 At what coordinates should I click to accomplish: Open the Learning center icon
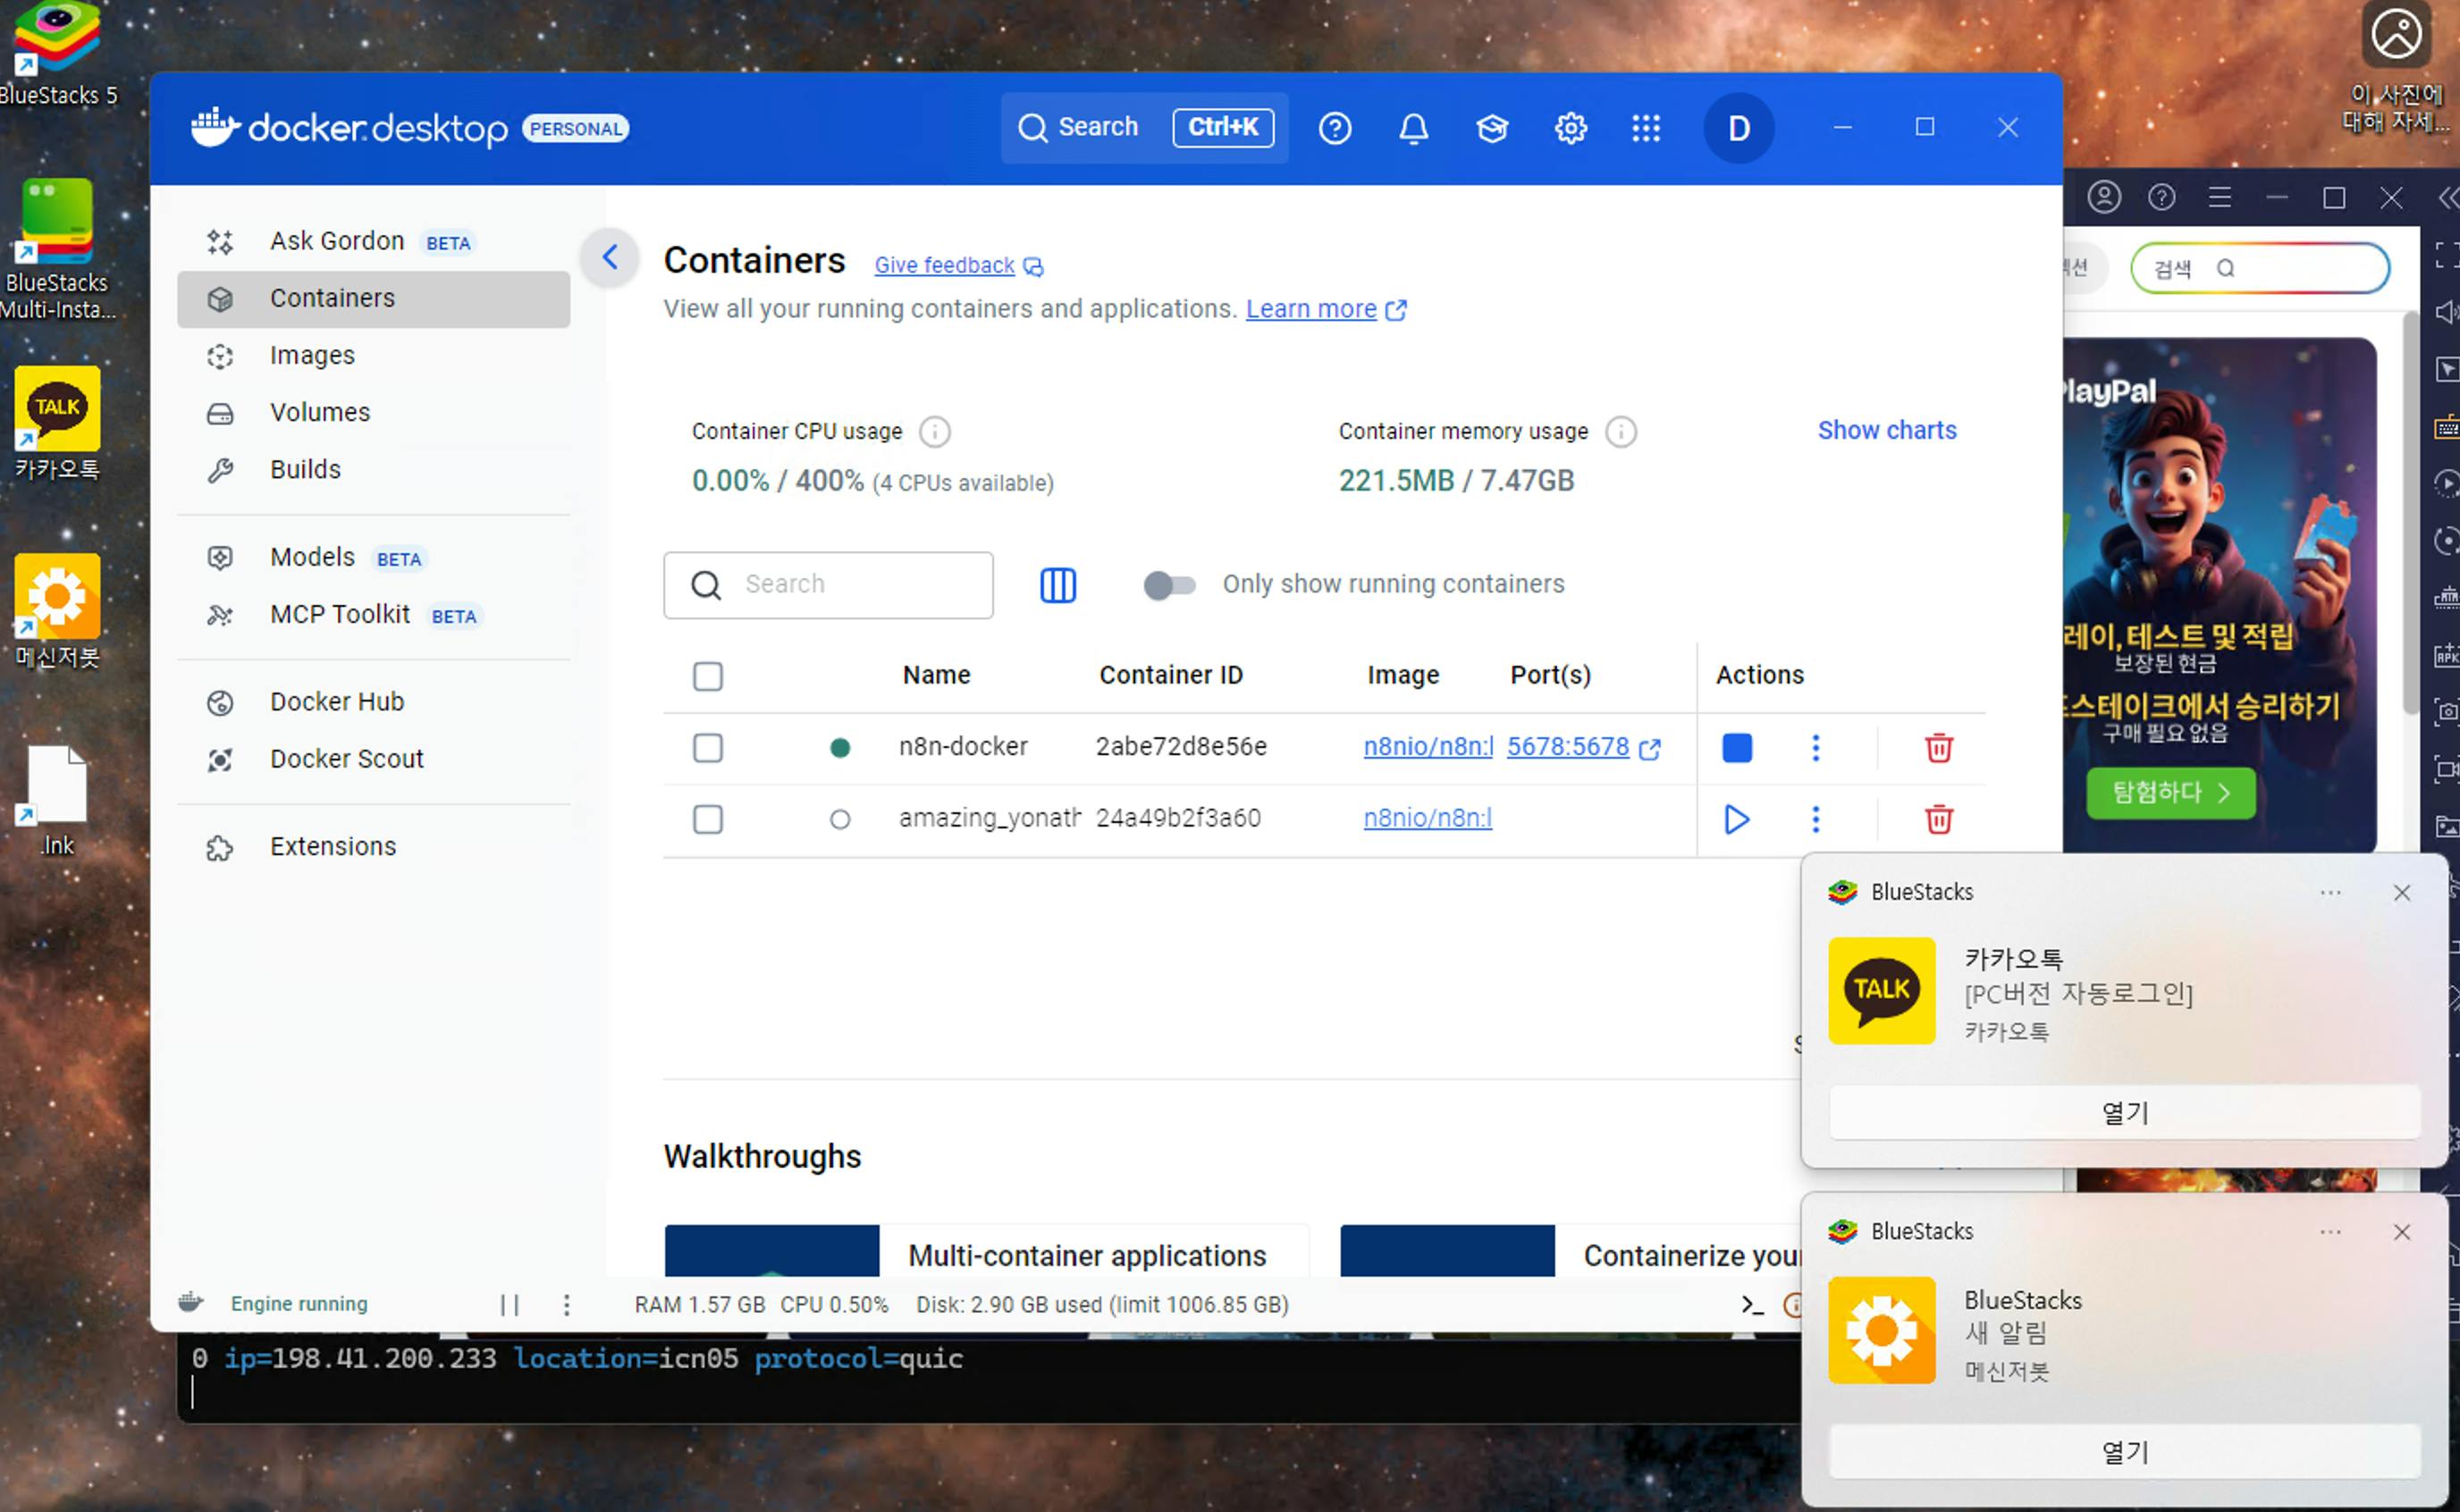coord(1492,128)
